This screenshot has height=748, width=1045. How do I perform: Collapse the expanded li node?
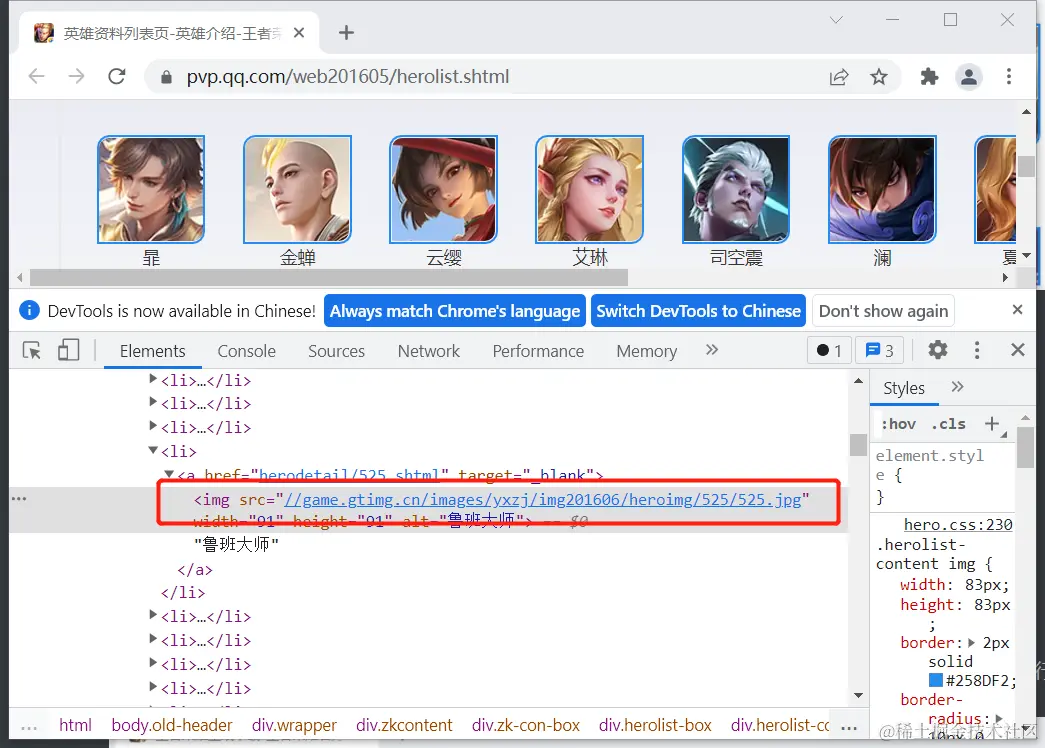pyautogui.click(x=153, y=451)
